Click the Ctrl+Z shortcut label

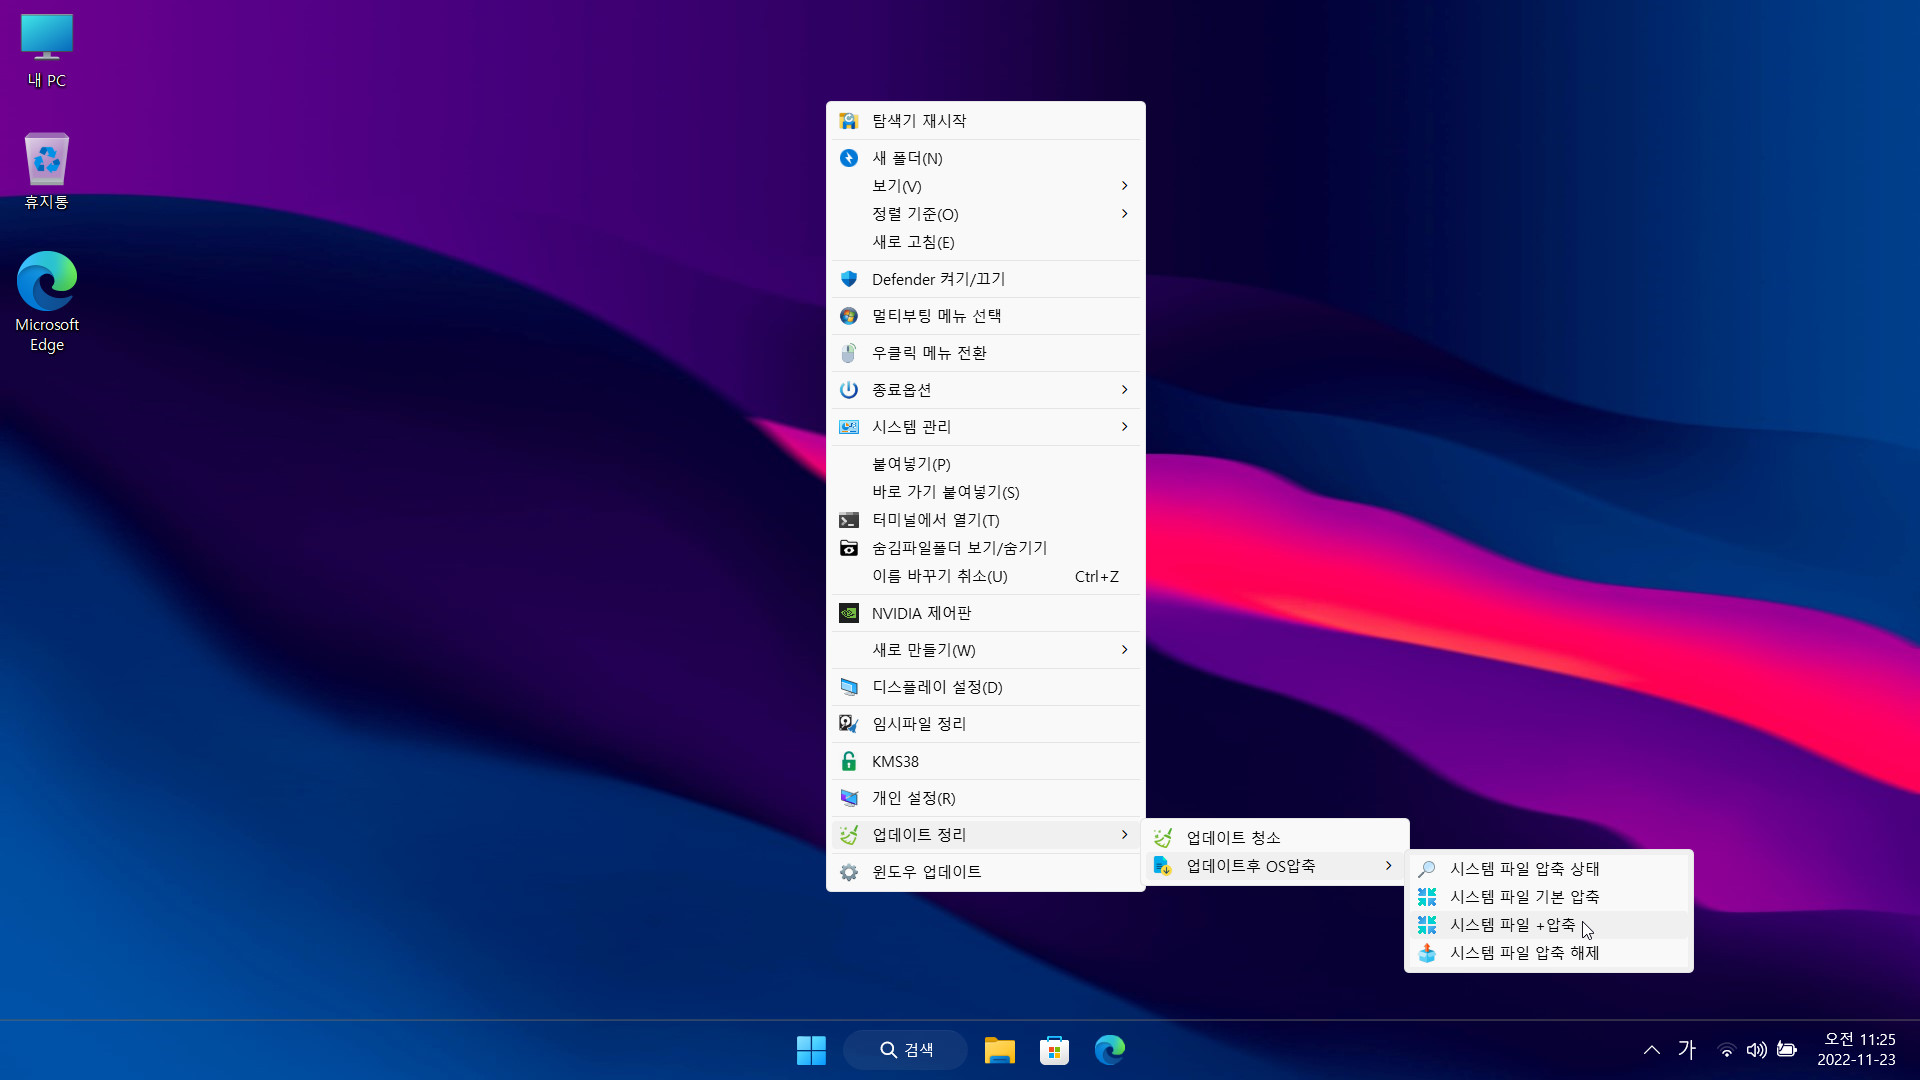coord(1097,577)
